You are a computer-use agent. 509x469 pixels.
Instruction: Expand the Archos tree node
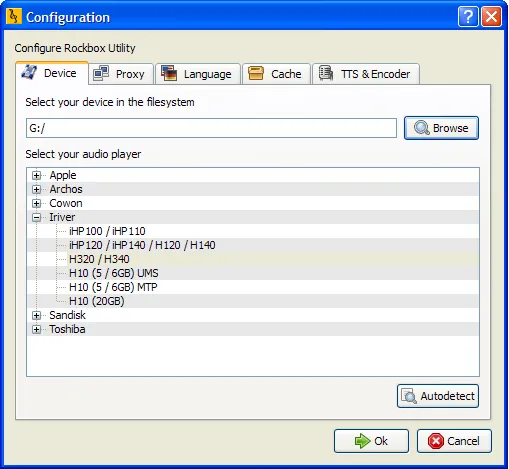pyautogui.click(x=37, y=189)
